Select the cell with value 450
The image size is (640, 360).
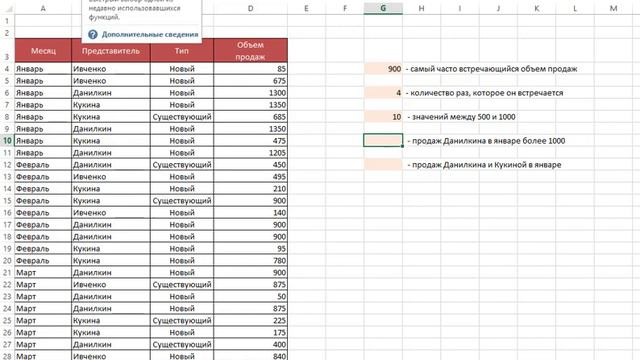[x=250, y=164]
